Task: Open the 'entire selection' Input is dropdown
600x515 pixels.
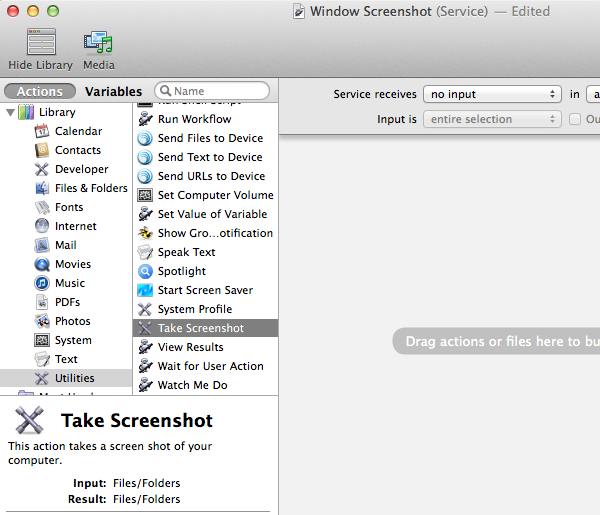Action: point(492,119)
